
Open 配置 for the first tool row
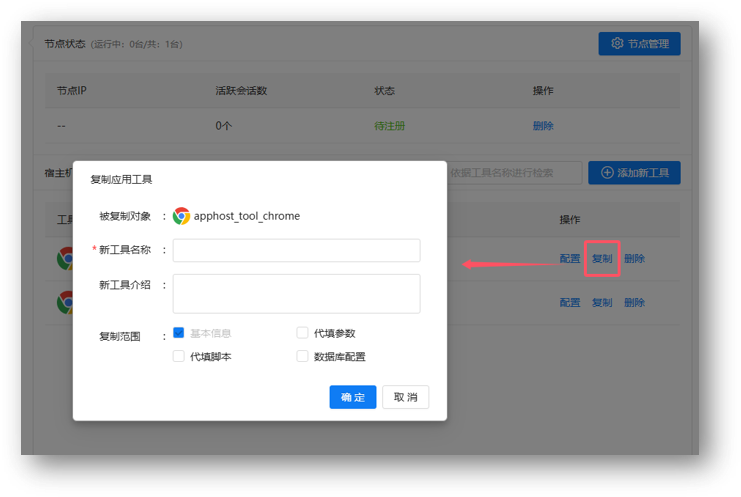click(x=570, y=259)
